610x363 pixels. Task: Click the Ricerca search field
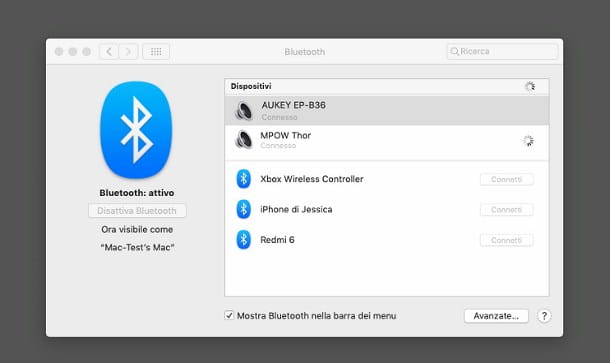502,51
